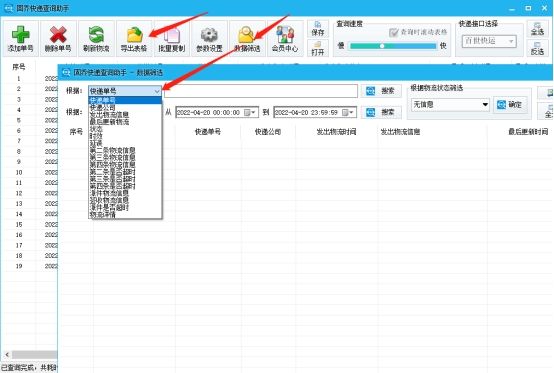Refresh logistics with 刷新物流 icon
554x373 pixels.
point(96,38)
